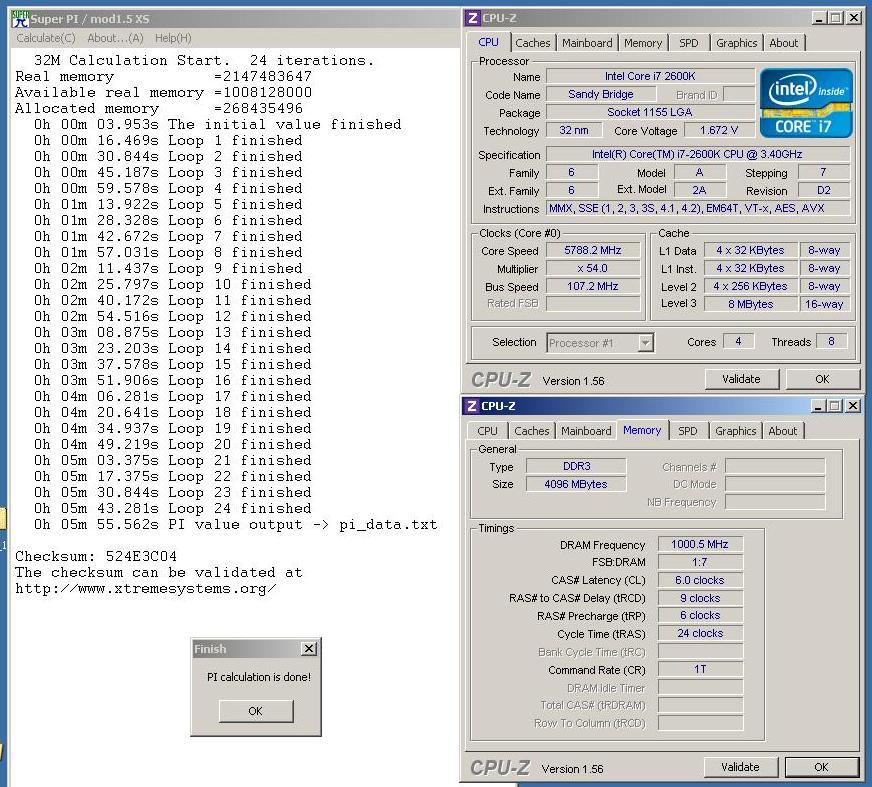
Task: Click the Core Voltage value 1.672 V
Action: point(719,130)
